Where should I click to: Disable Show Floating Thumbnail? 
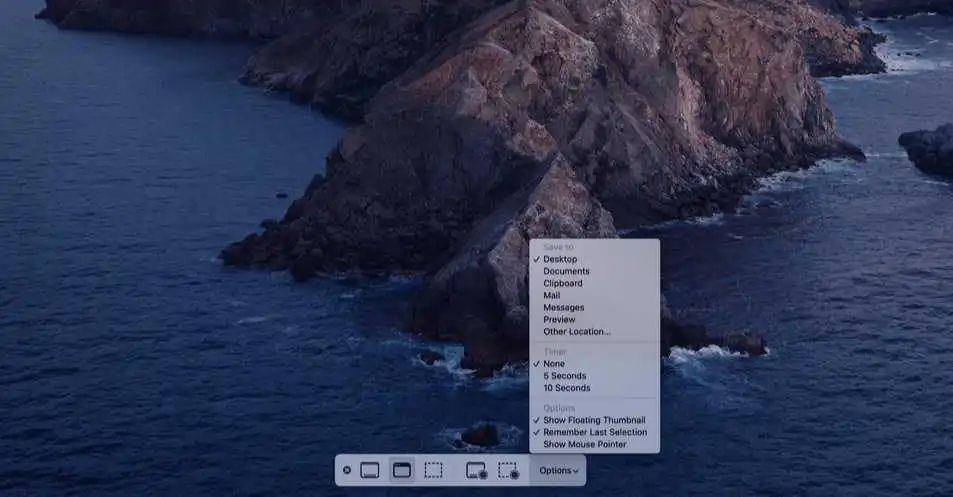coord(594,420)
